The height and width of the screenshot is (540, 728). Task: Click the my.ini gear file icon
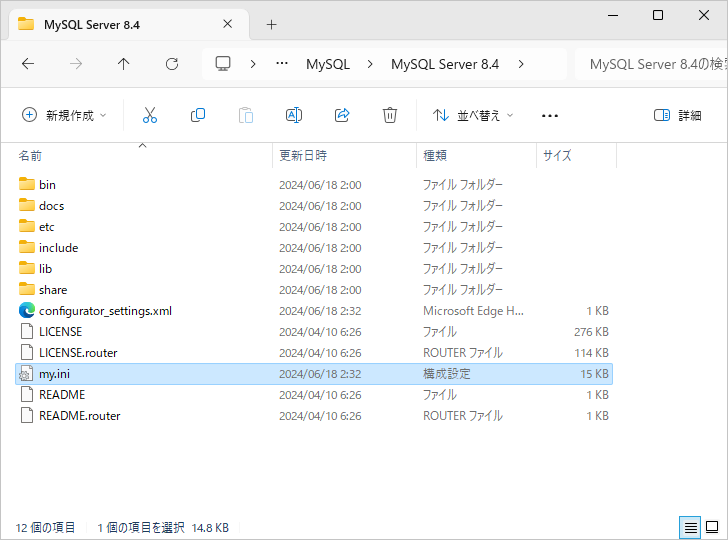pyautogui.click(x=26, y=373)
